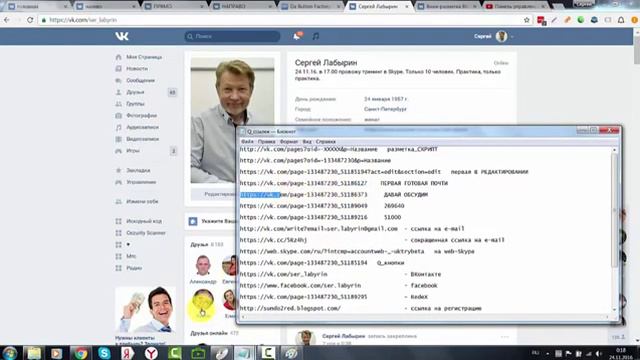Open the Правка menu in Notepad

tap(266, 142)
